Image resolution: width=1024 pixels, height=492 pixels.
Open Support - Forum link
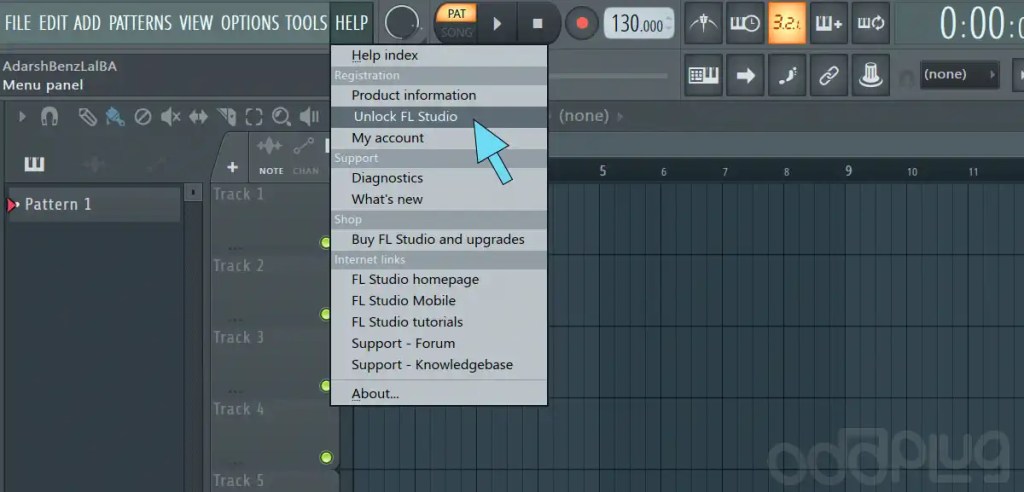(x=439, y=344)
